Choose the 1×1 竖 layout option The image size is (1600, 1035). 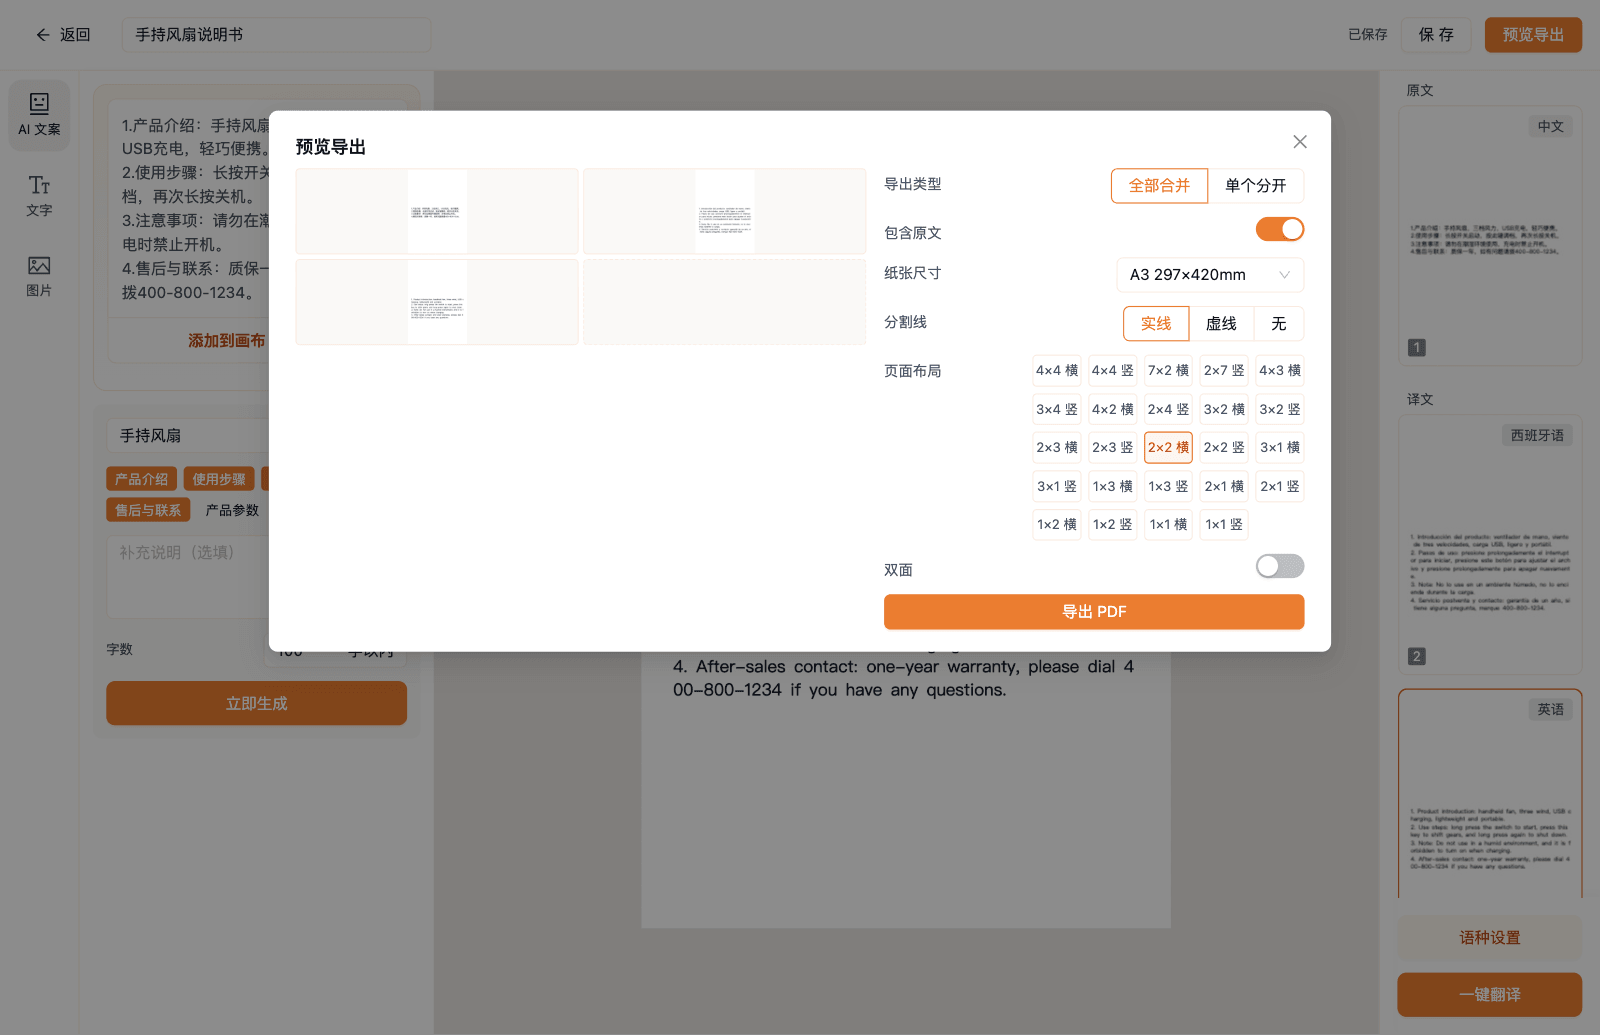(1224, 525)
